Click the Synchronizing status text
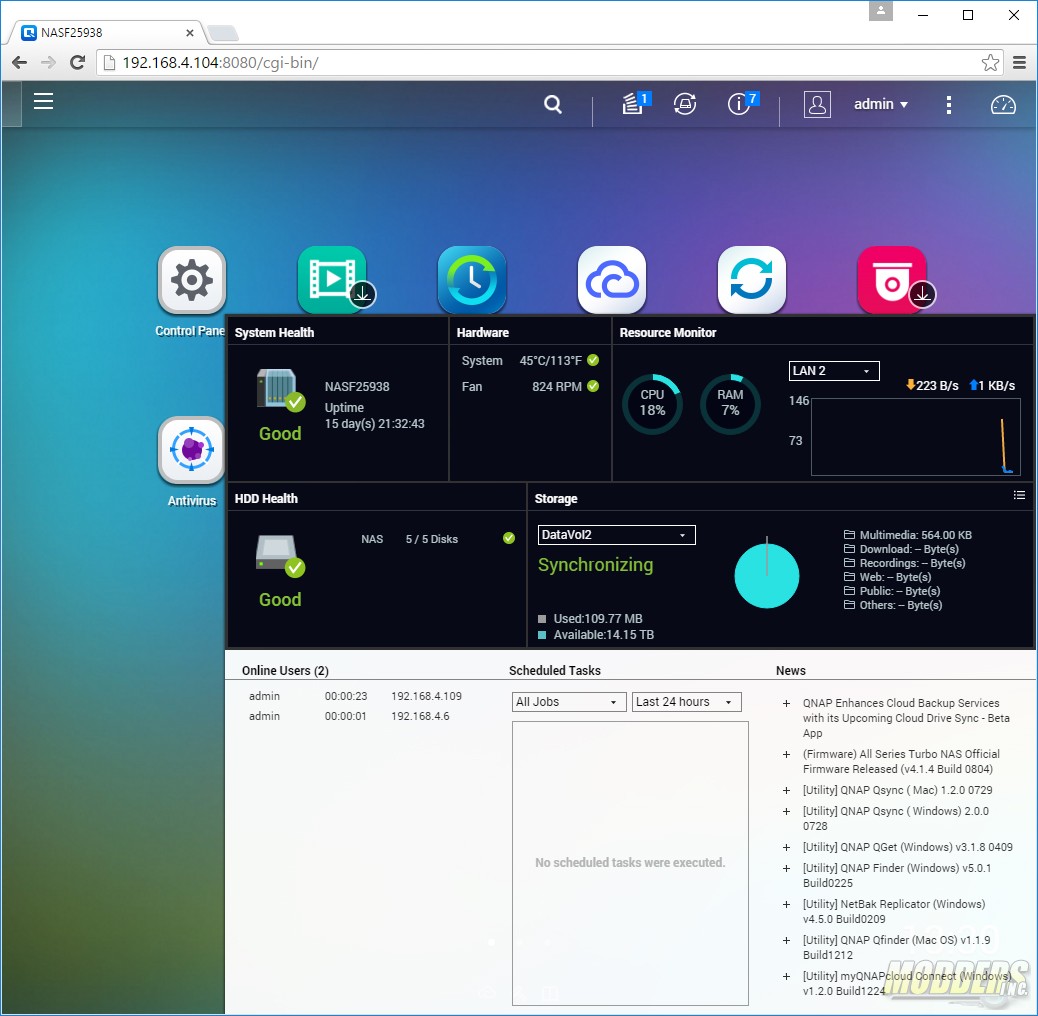 pyautogui.click(x=595, y=565)
